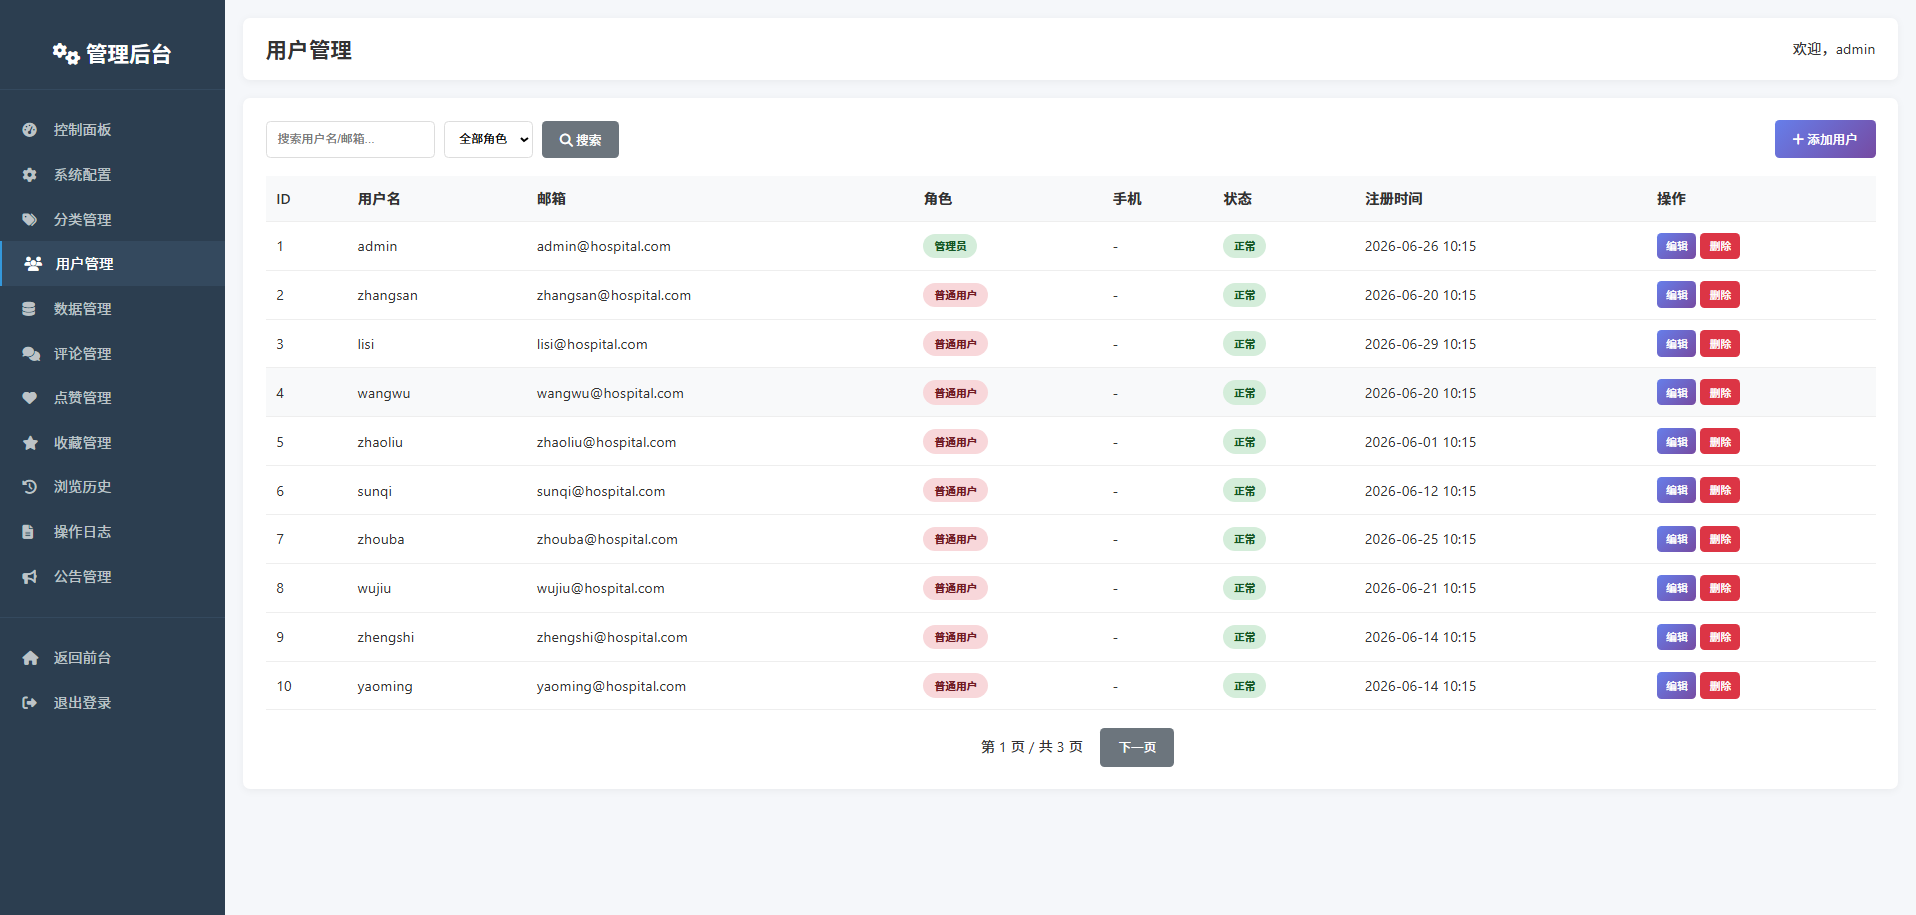The width and height of the screenshot is (1916, 915).
Task: Open the 全部角色 role filter dropdown
Action: (x=488, y=139)
